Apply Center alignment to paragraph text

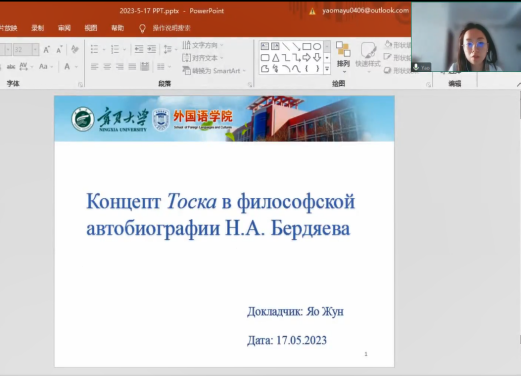[107, 67]
